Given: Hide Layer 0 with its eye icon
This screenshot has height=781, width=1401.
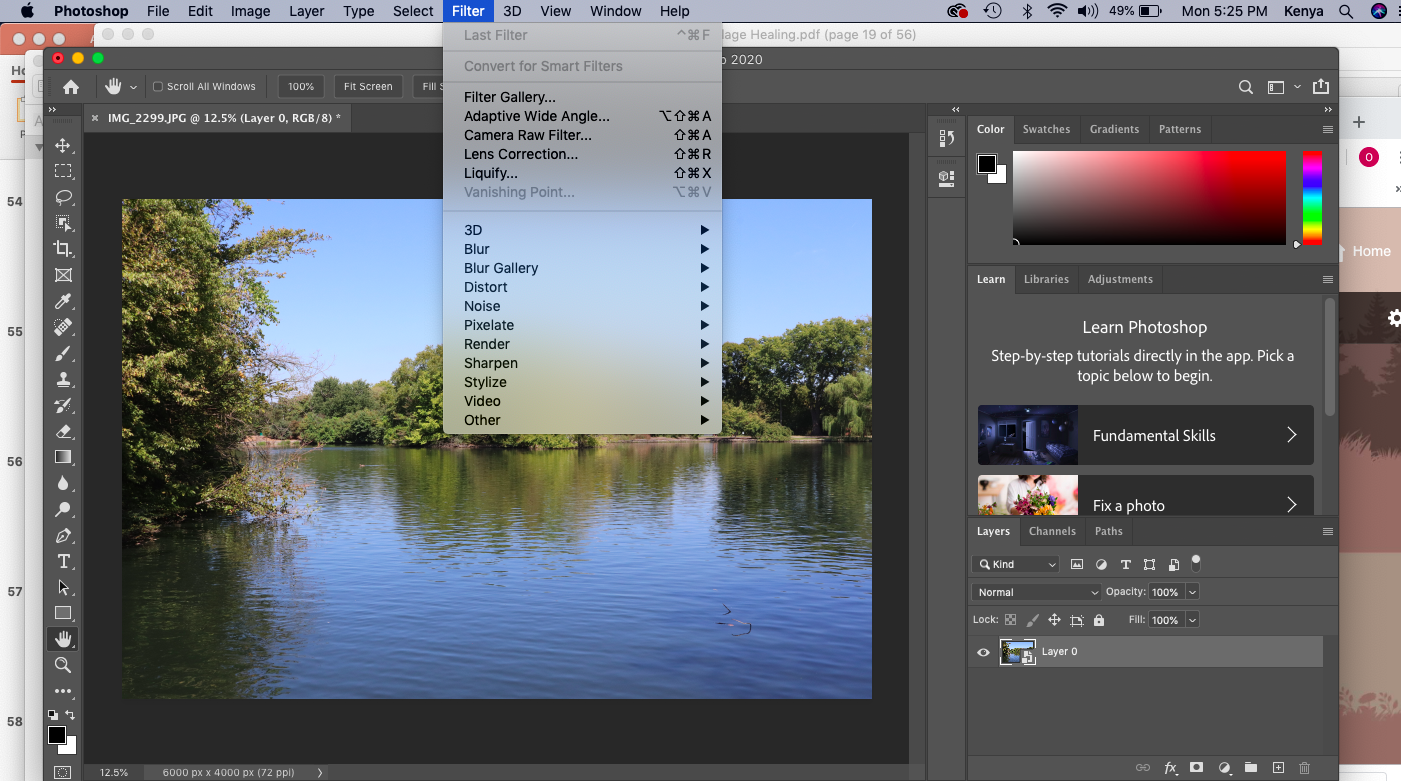Looking at the screenshot, I should click(x=983, y=651).
